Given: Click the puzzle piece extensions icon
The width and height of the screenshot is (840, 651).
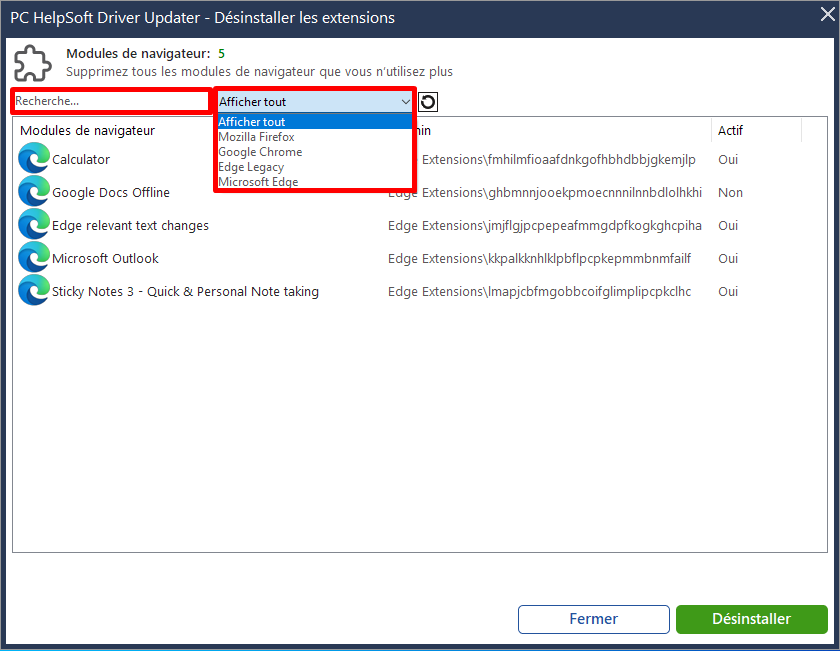Looking at the screenshot, I should 32,63.
